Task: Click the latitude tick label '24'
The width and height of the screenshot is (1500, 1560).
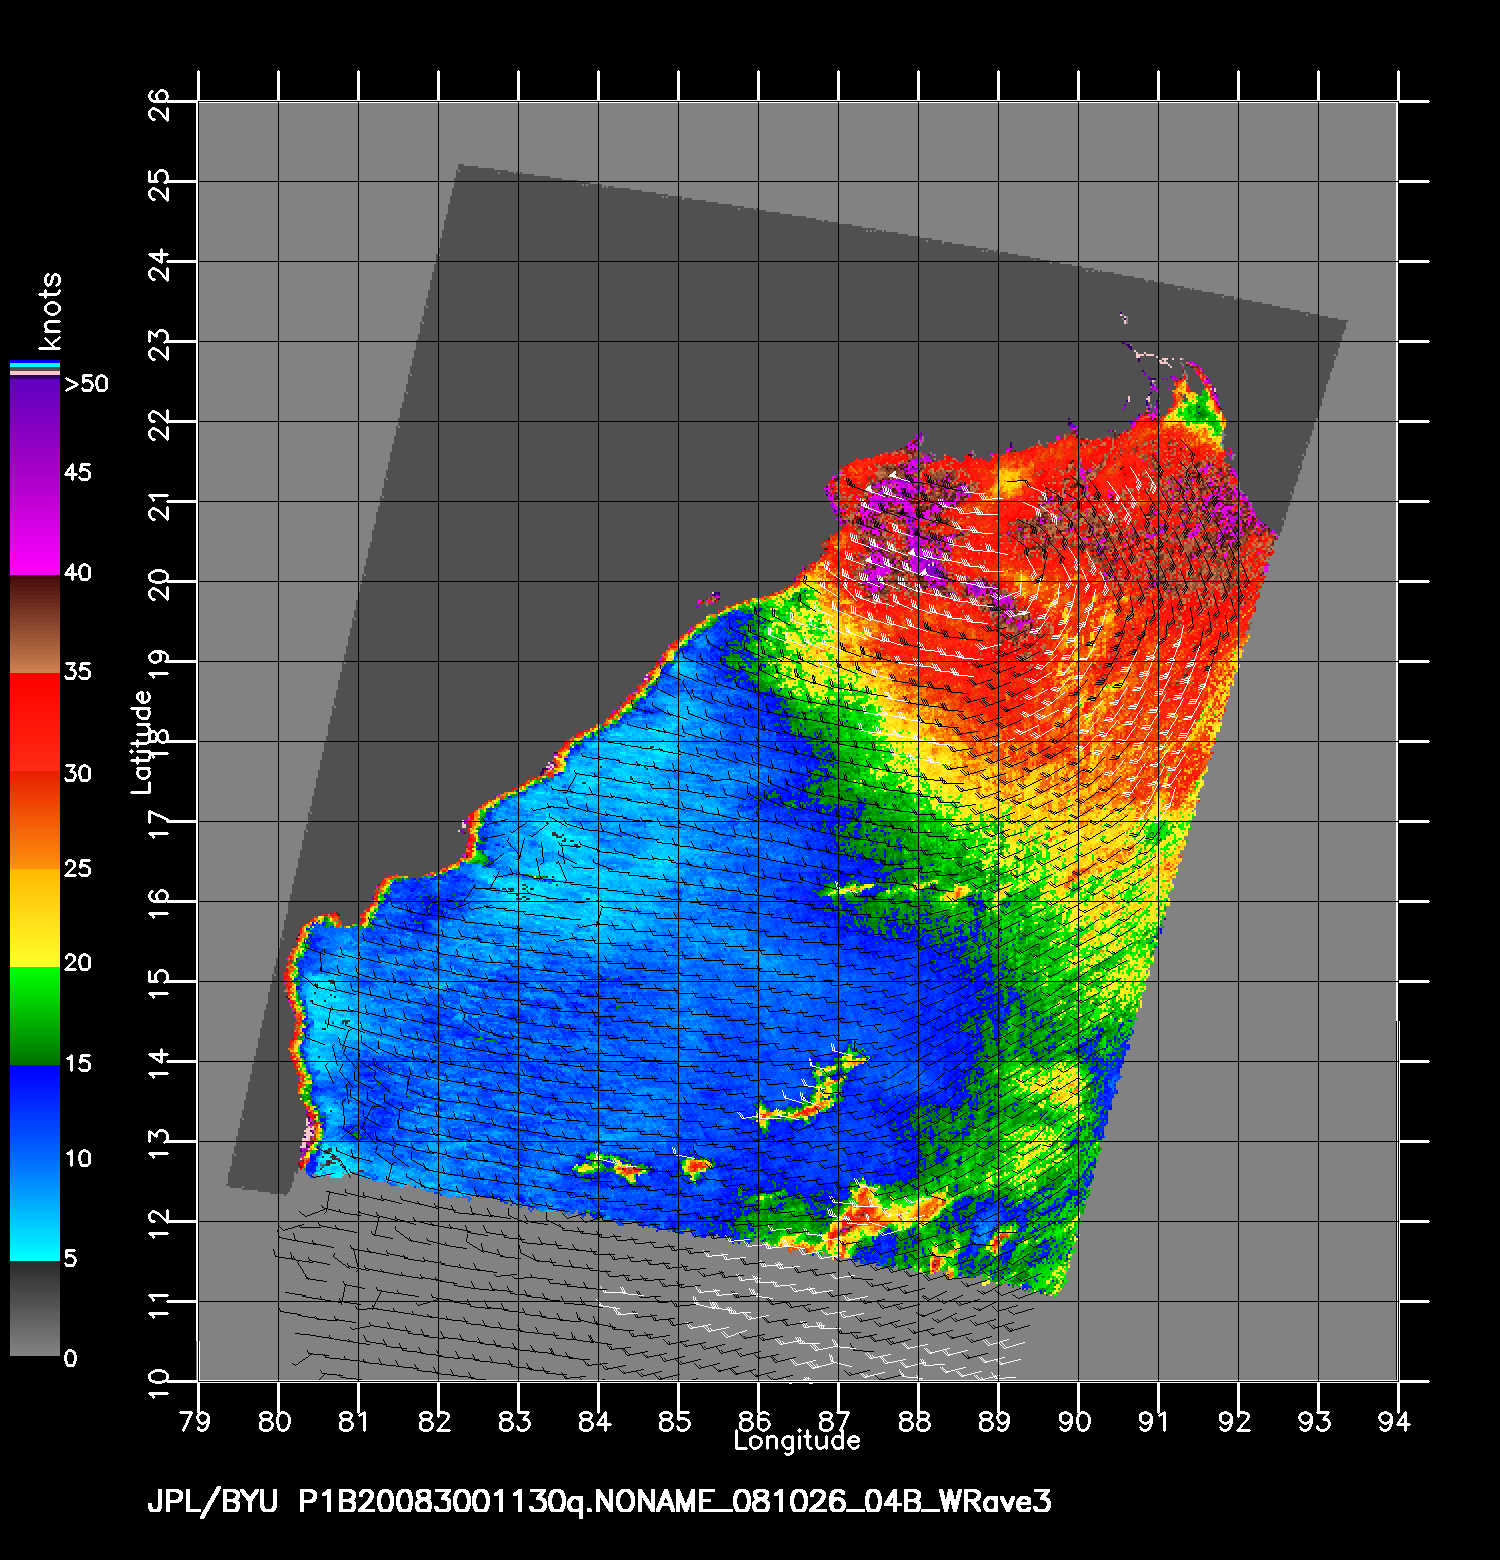Action: pos(159,264)
